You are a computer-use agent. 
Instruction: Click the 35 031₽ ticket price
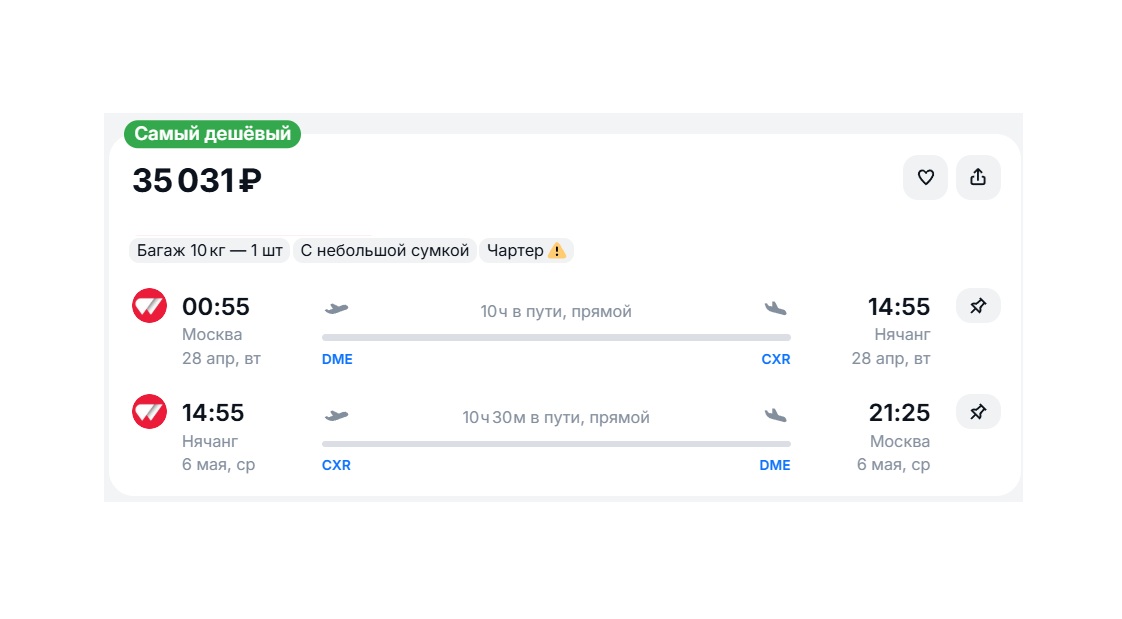[197, 181]
